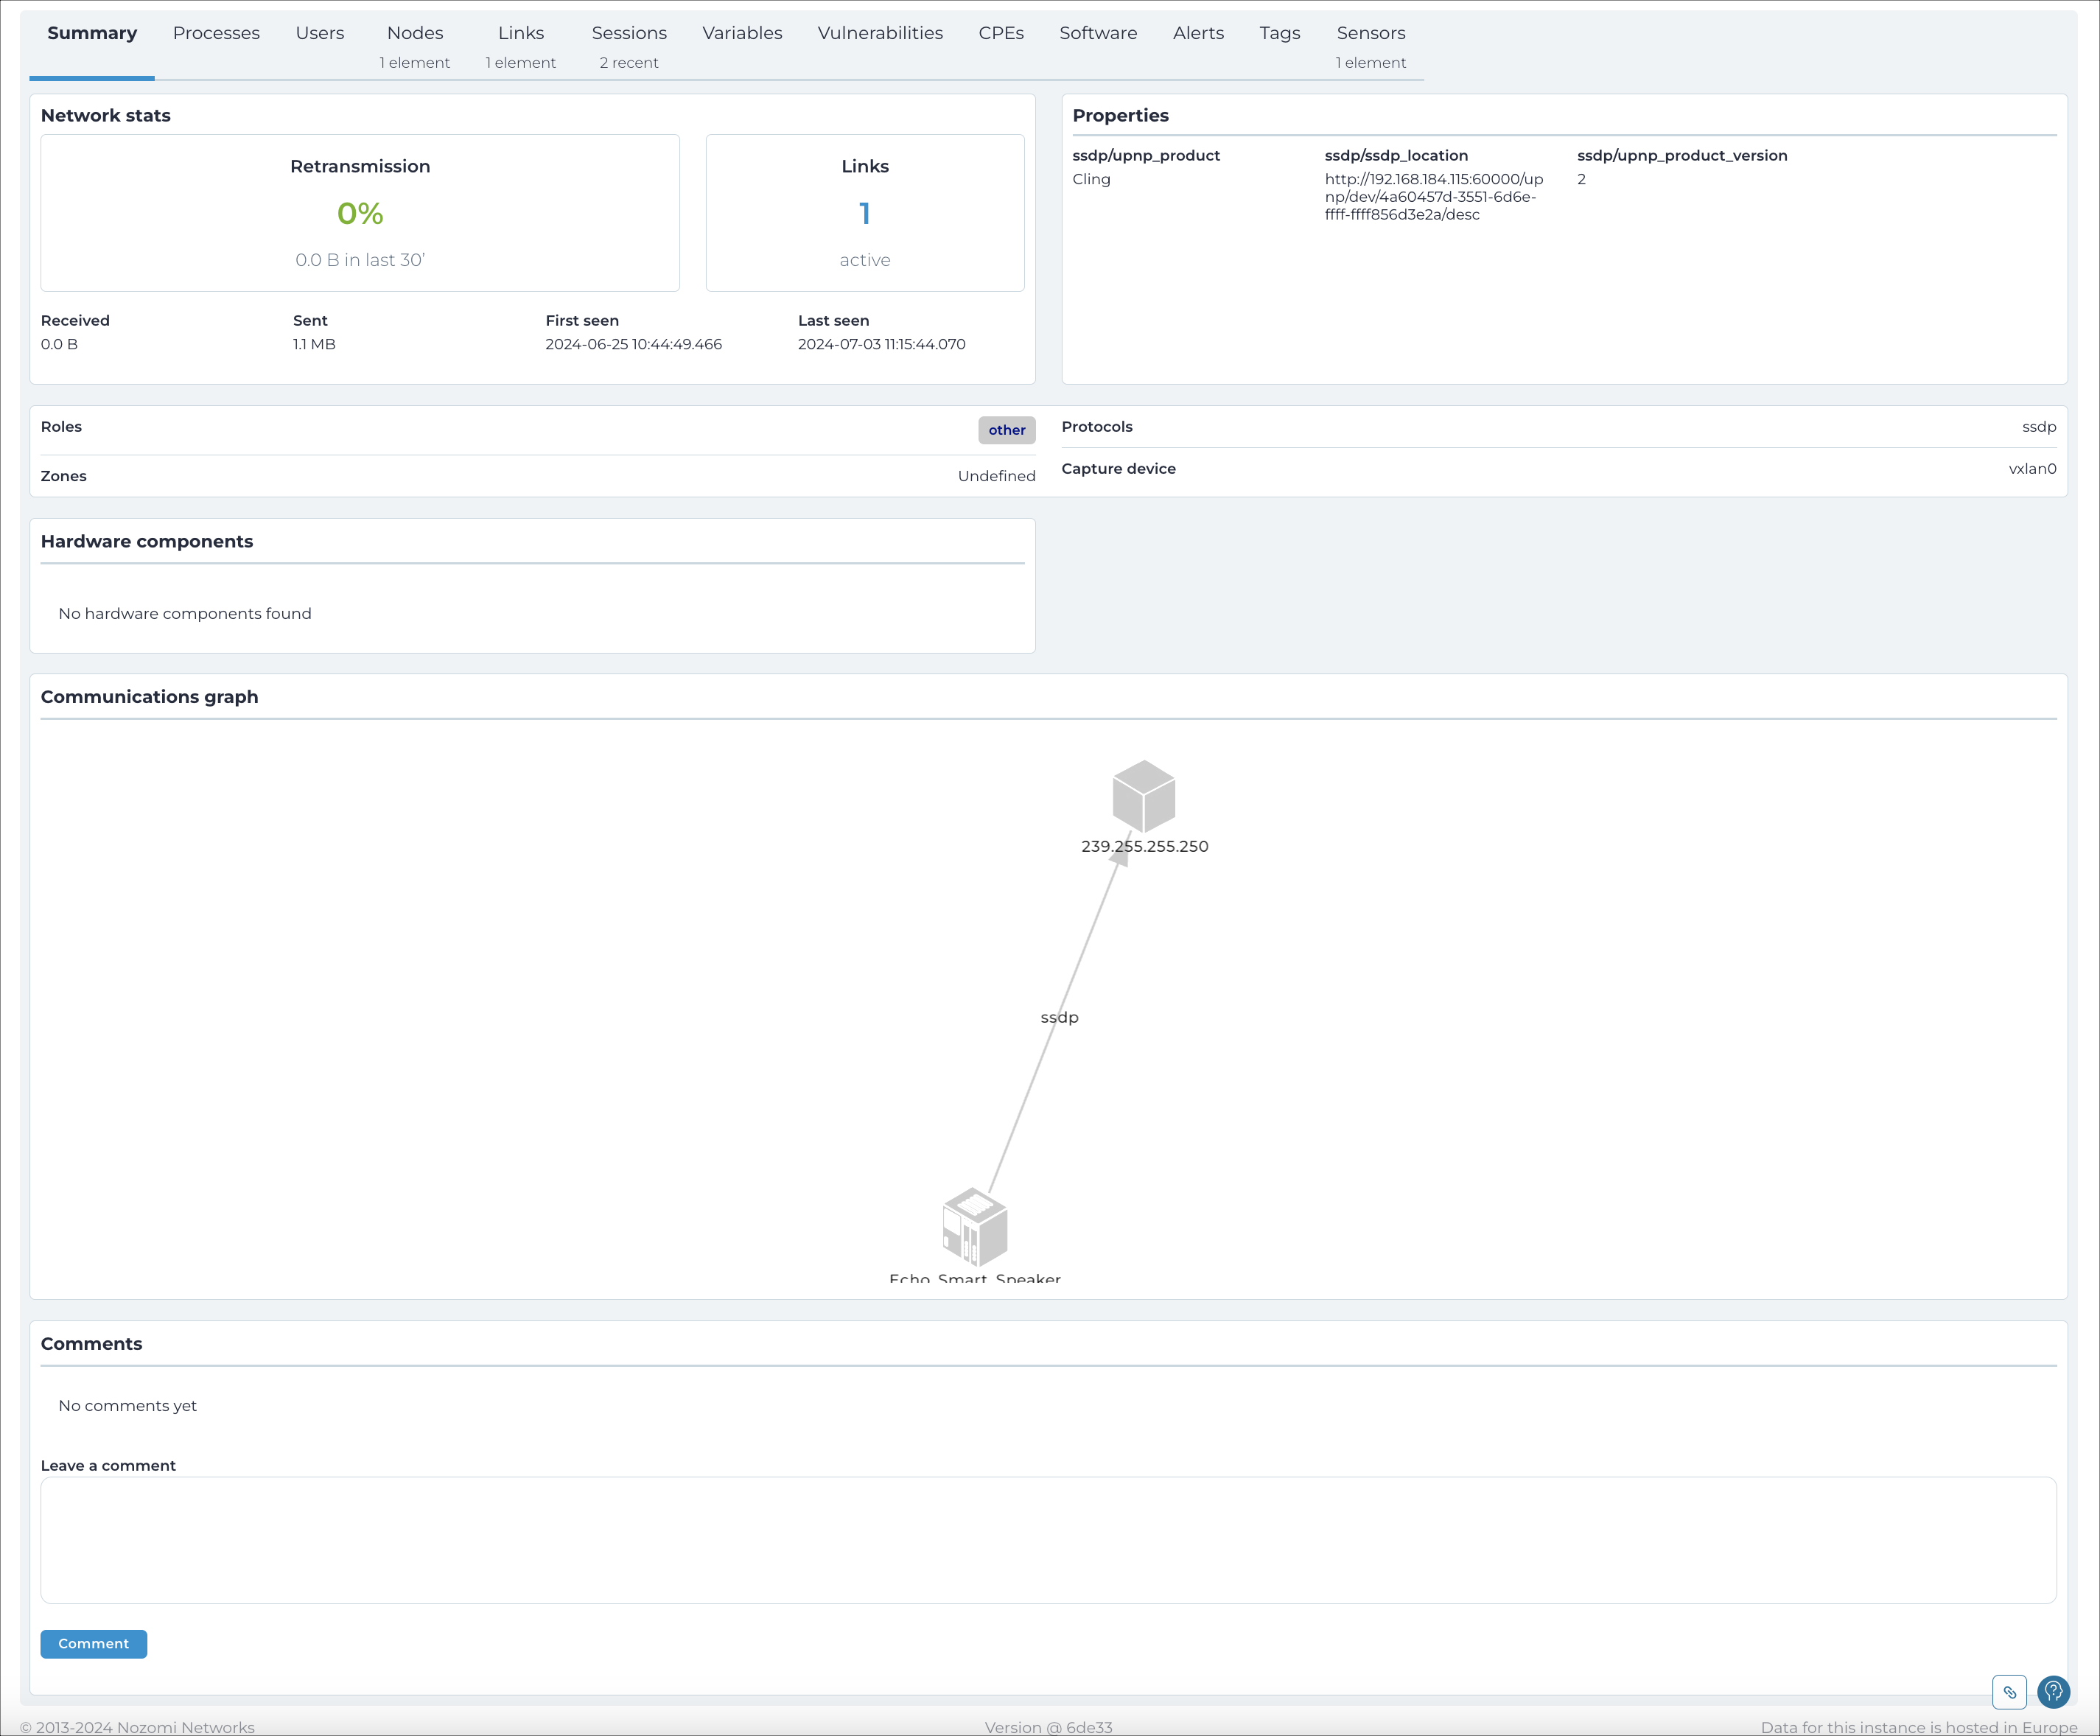Select the Tags tab
The width and height of the screenshot is (2100, 1736).
1280,33
